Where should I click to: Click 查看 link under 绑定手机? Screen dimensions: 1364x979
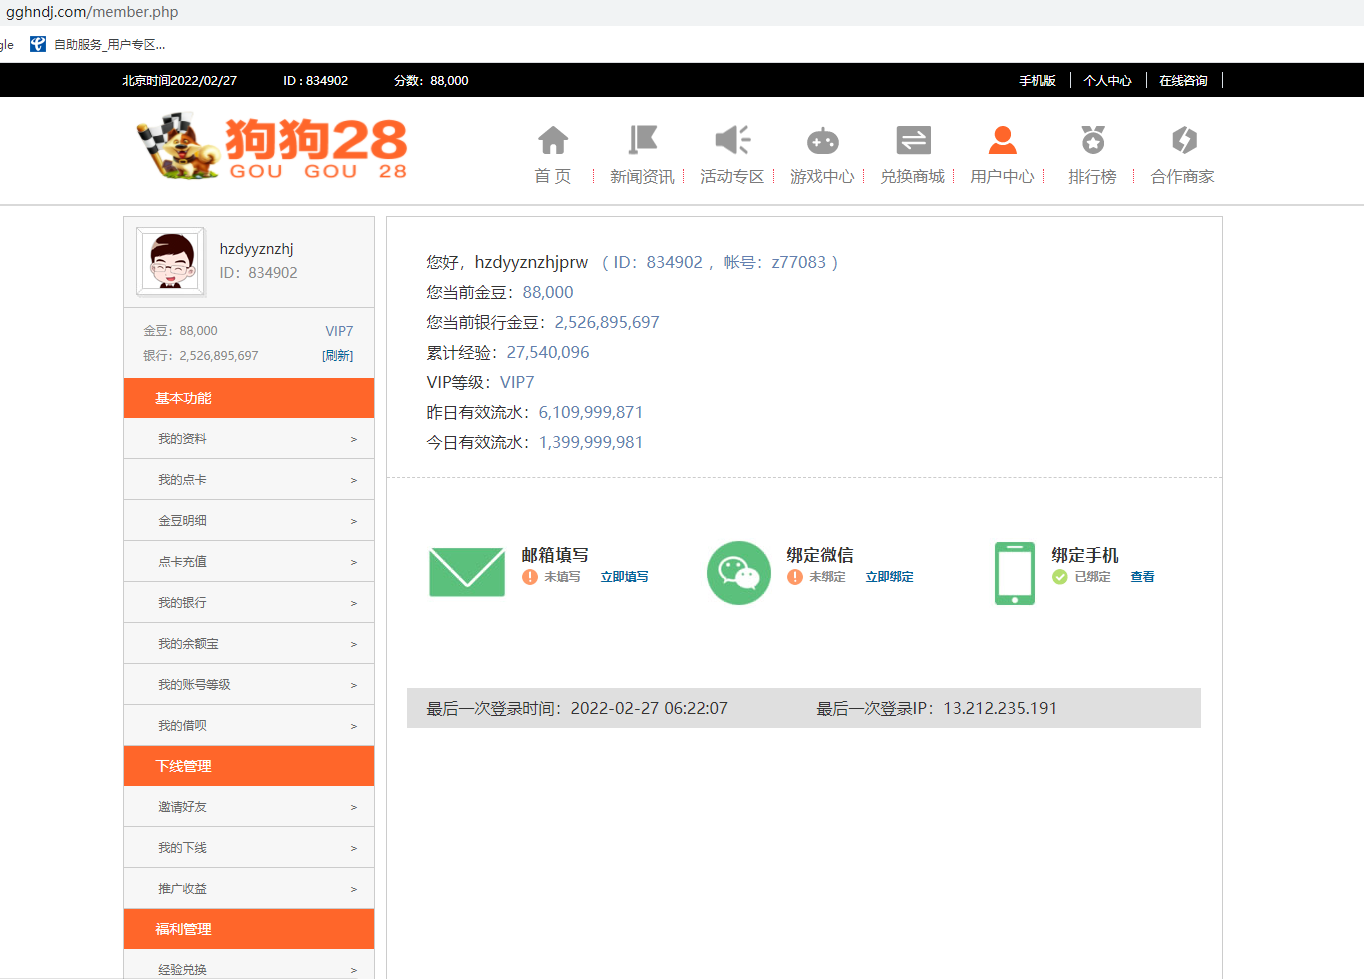1142,577
